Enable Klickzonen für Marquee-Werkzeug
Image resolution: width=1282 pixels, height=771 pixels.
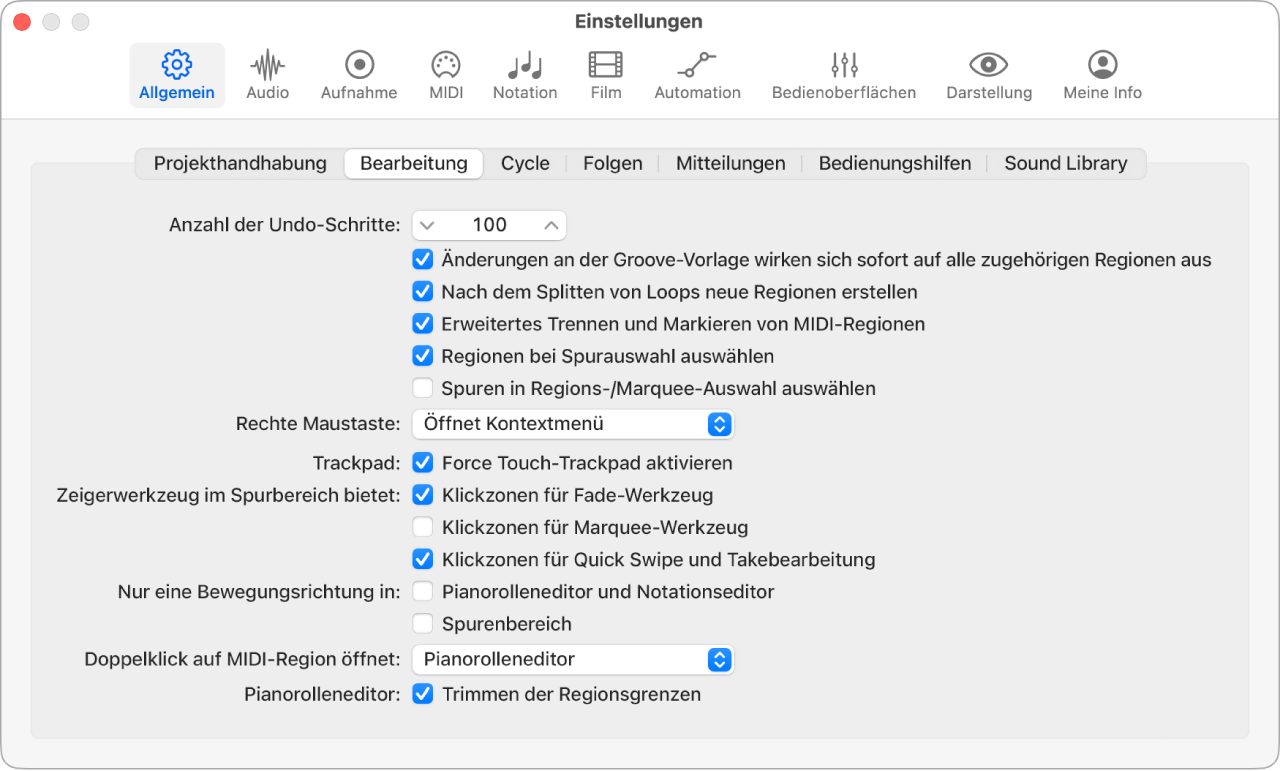pyautogui.click(x=422, y=527)
